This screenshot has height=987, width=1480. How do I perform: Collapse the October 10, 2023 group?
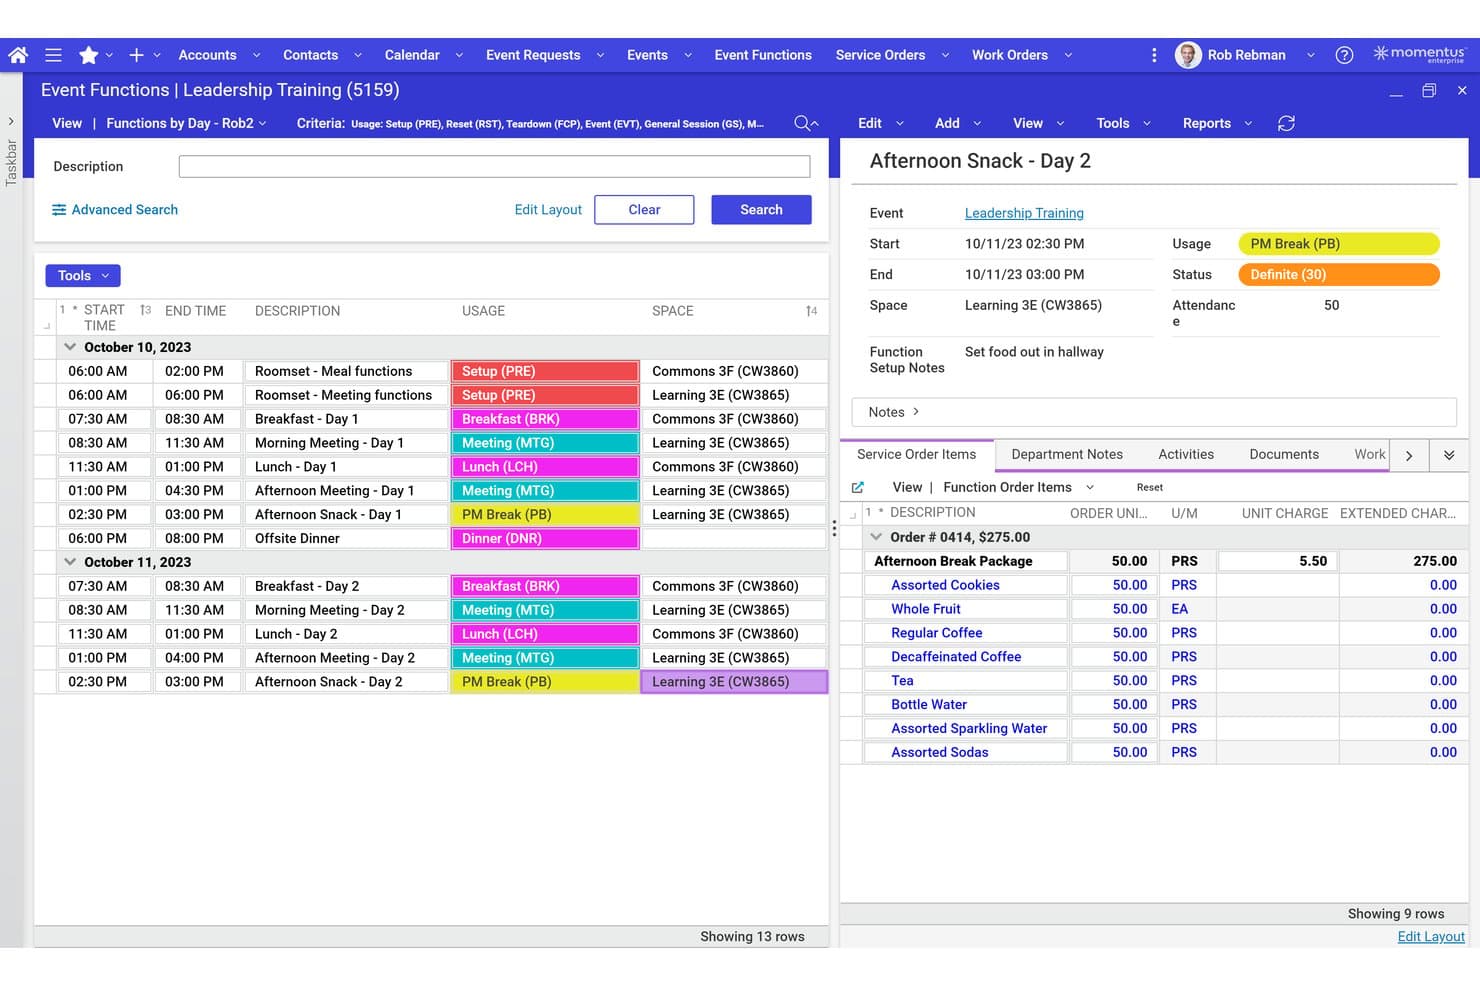pyautogui.click(x=70, y=347)
